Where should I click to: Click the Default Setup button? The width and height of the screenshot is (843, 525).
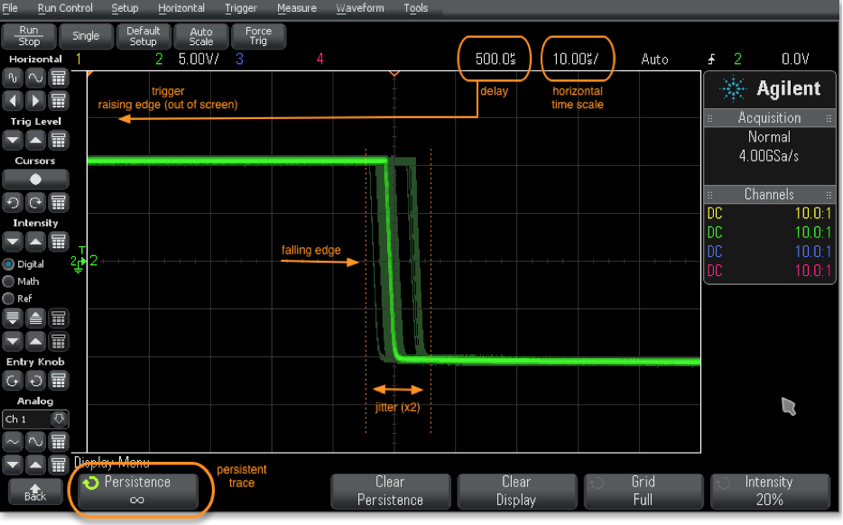pos(143,36)
